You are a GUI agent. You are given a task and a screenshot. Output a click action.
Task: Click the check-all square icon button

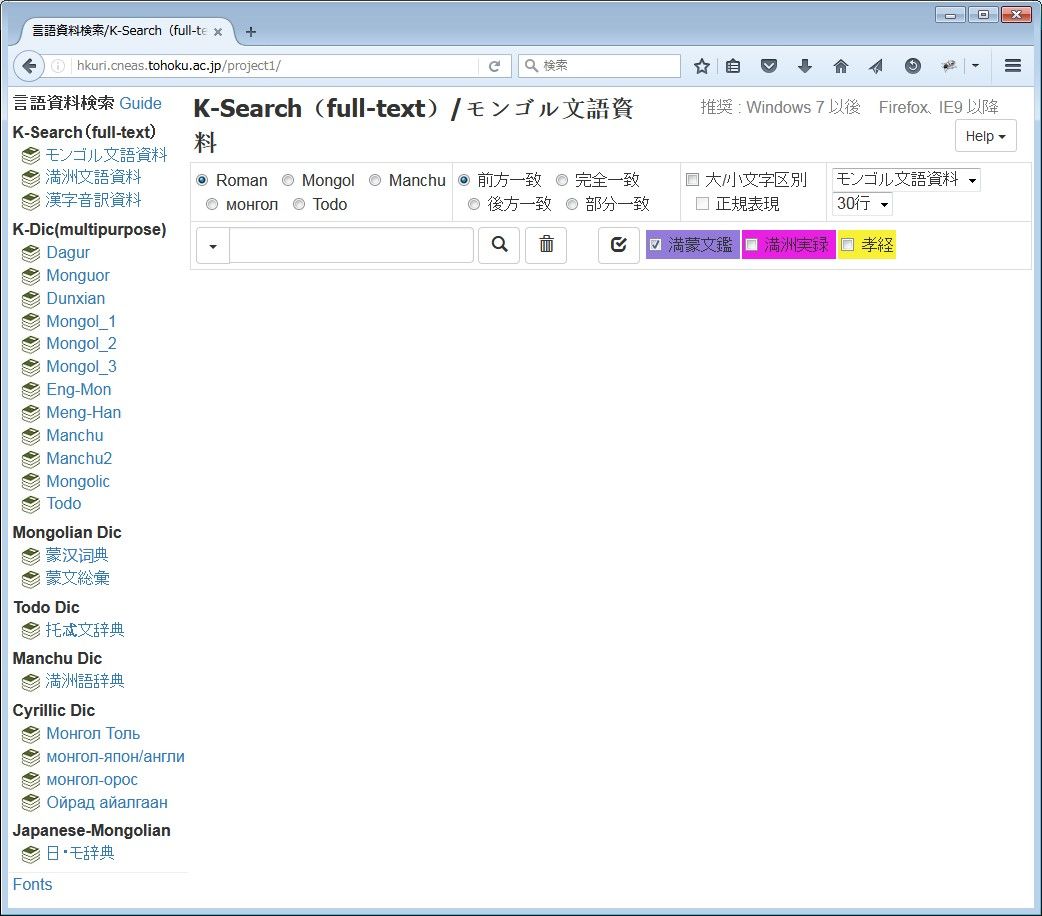(x=618, y=245)
